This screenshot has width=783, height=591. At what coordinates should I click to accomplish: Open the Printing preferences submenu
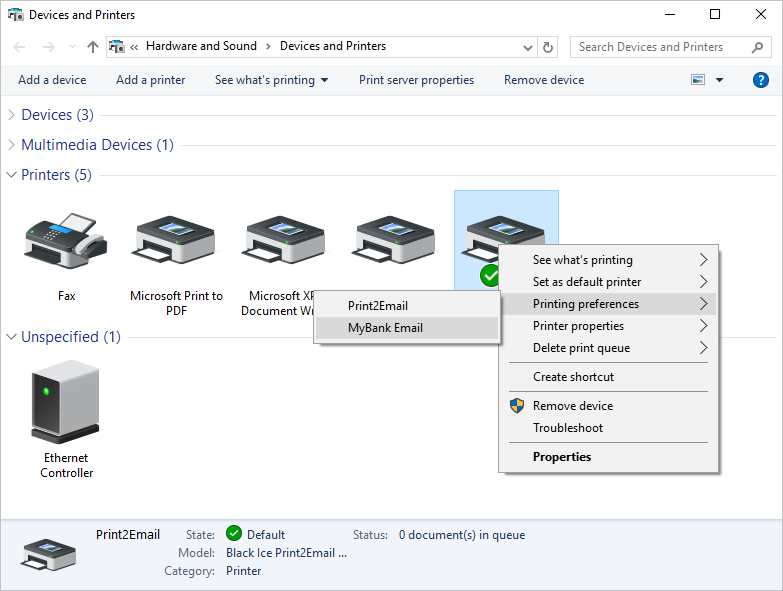[x=608, y=303]
